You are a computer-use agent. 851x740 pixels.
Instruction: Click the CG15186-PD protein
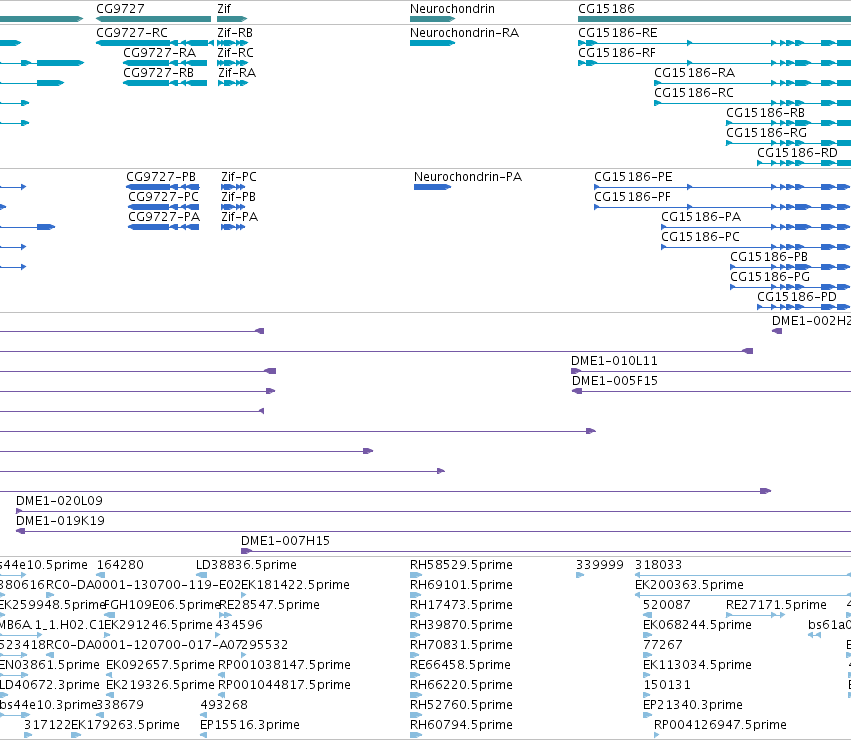pyautogui.click(x=797, y=298)
